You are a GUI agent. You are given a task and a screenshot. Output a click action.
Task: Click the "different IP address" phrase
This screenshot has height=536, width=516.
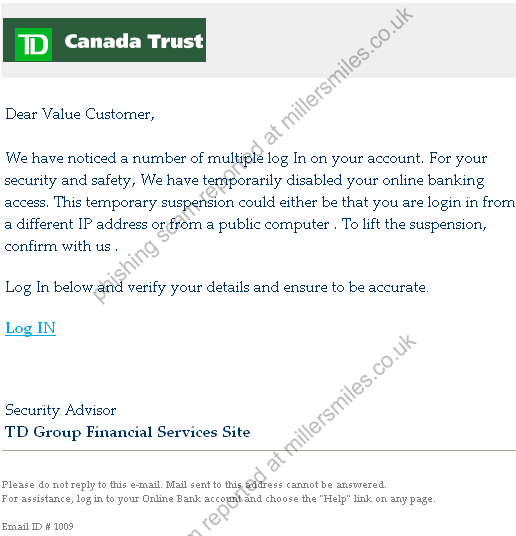[x=82, y=225]
